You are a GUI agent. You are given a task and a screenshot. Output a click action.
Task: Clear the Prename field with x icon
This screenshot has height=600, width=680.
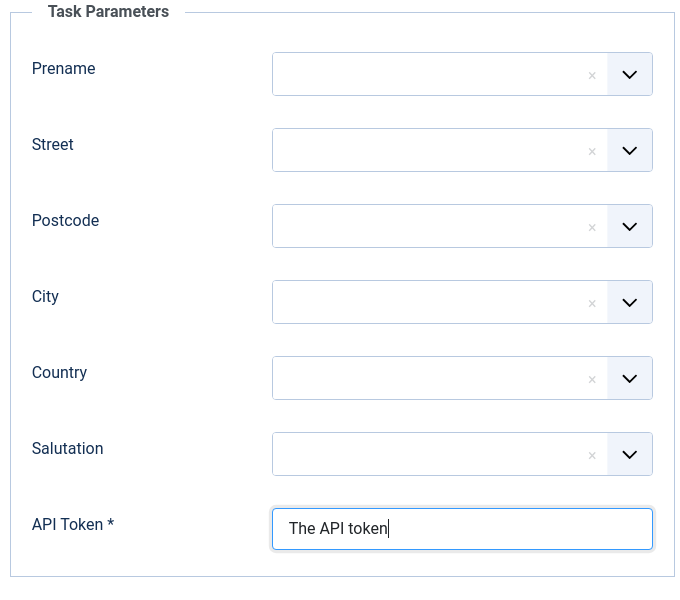[592, 75]
